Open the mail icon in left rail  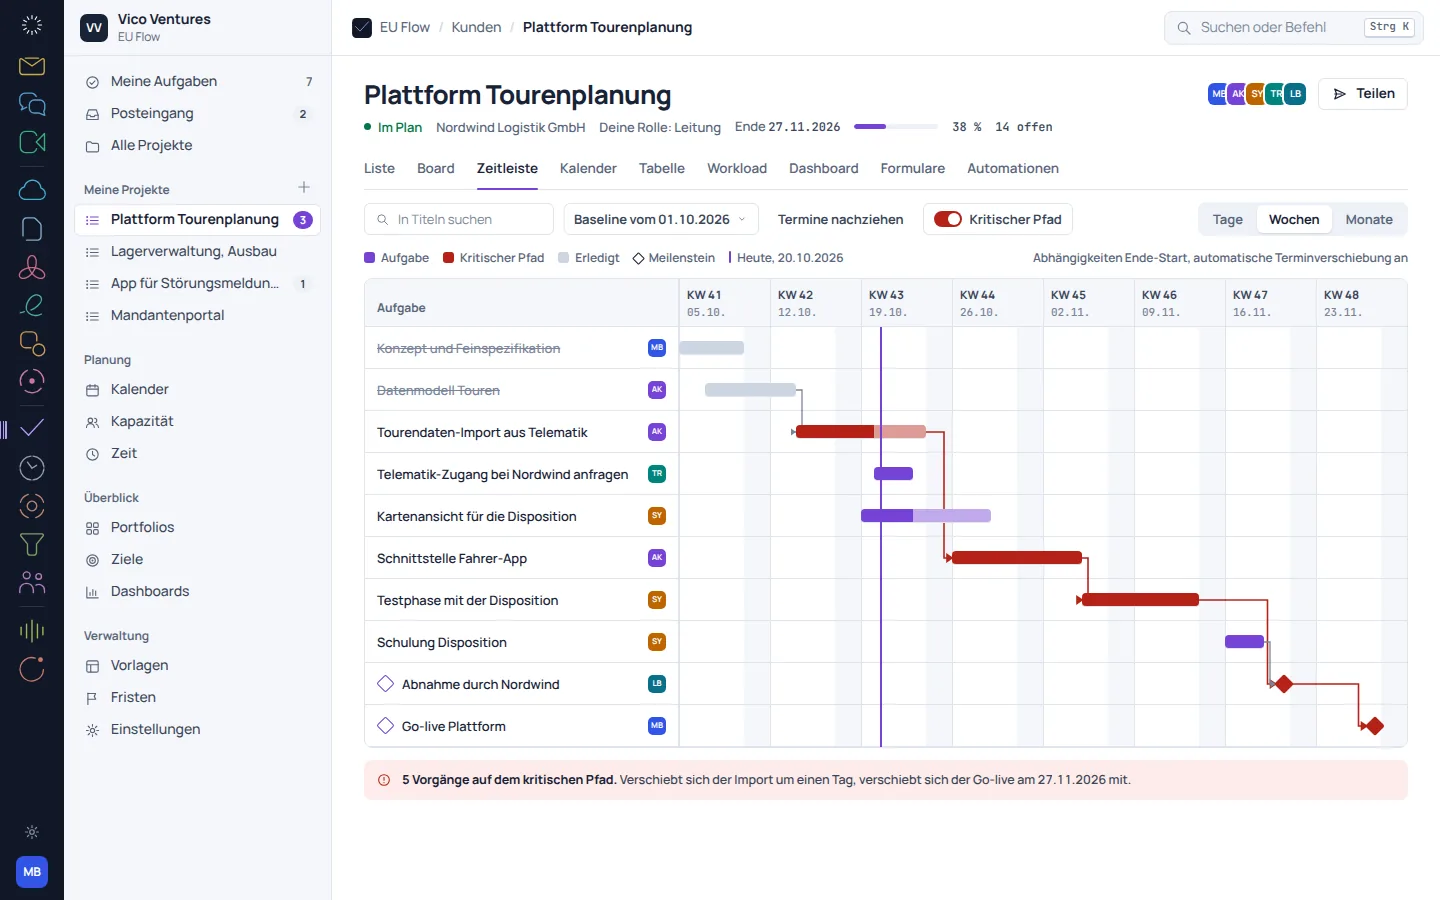pos(32,66)
